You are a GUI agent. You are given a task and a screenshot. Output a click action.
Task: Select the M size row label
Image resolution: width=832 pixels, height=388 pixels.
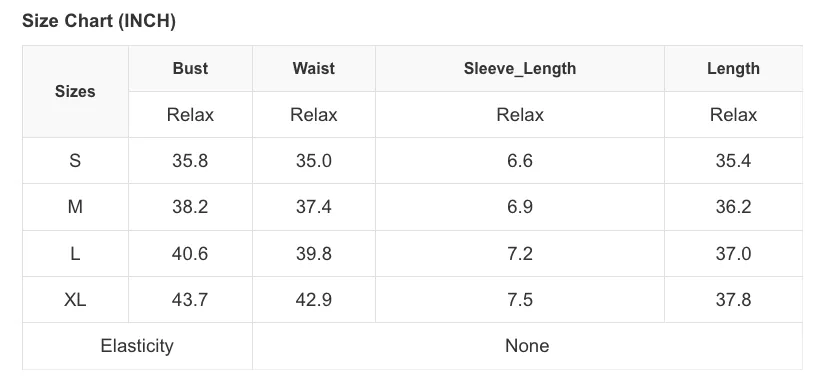pos(75,206)
